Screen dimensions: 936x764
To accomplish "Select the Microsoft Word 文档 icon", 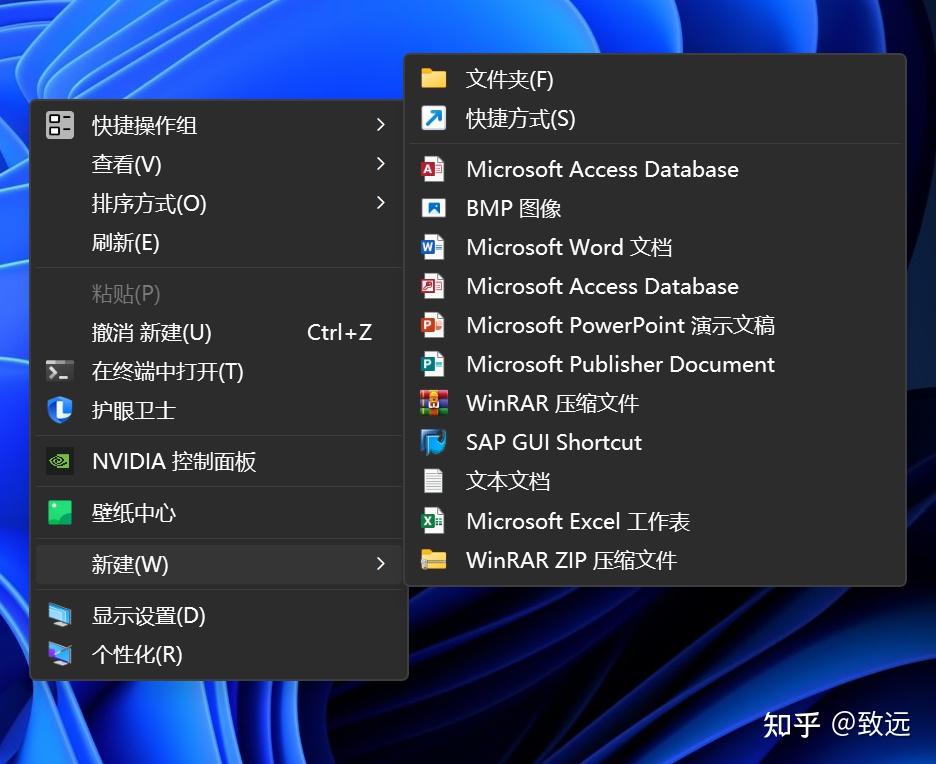I will (x=433, y=247).
